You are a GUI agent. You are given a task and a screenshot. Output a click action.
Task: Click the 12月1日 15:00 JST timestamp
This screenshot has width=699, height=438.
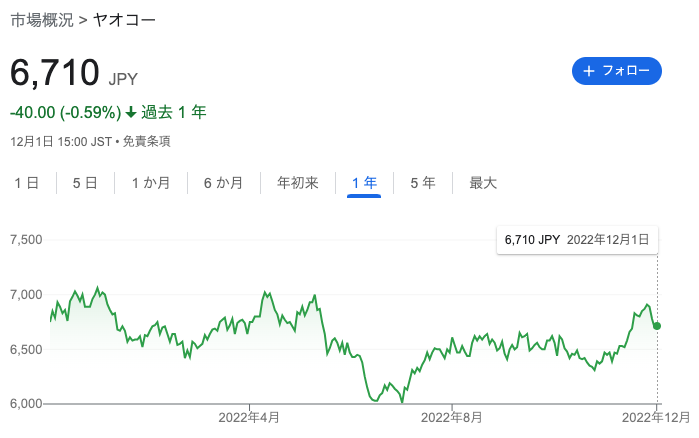pos(61,142)
